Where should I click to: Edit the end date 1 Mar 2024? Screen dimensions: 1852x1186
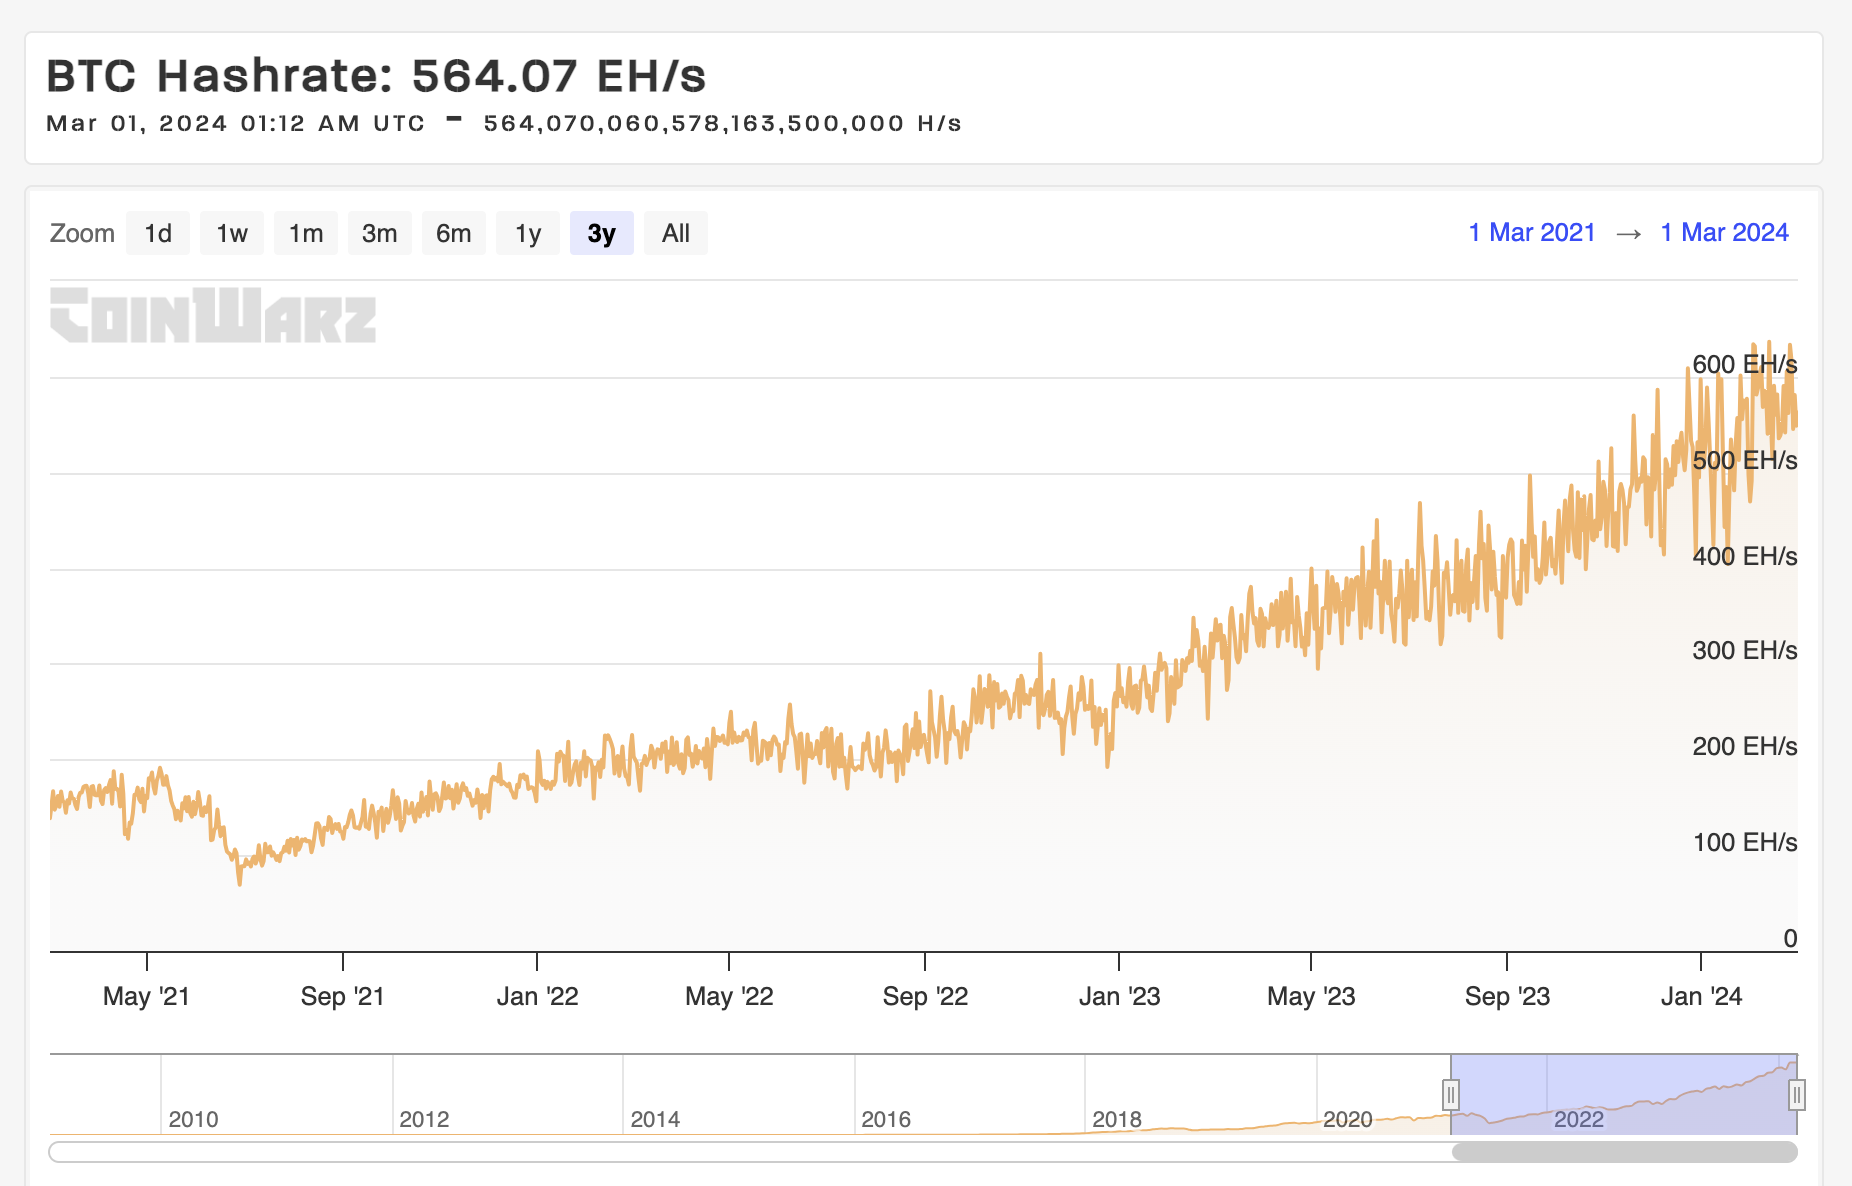[1724, 233]
